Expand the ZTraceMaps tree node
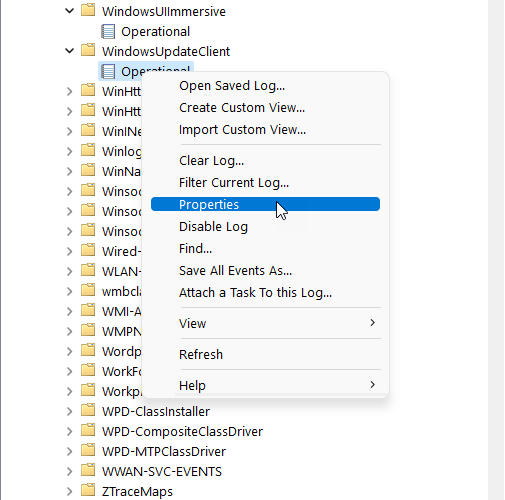Viewport: 505px width, 500px height. pos(69,491)
